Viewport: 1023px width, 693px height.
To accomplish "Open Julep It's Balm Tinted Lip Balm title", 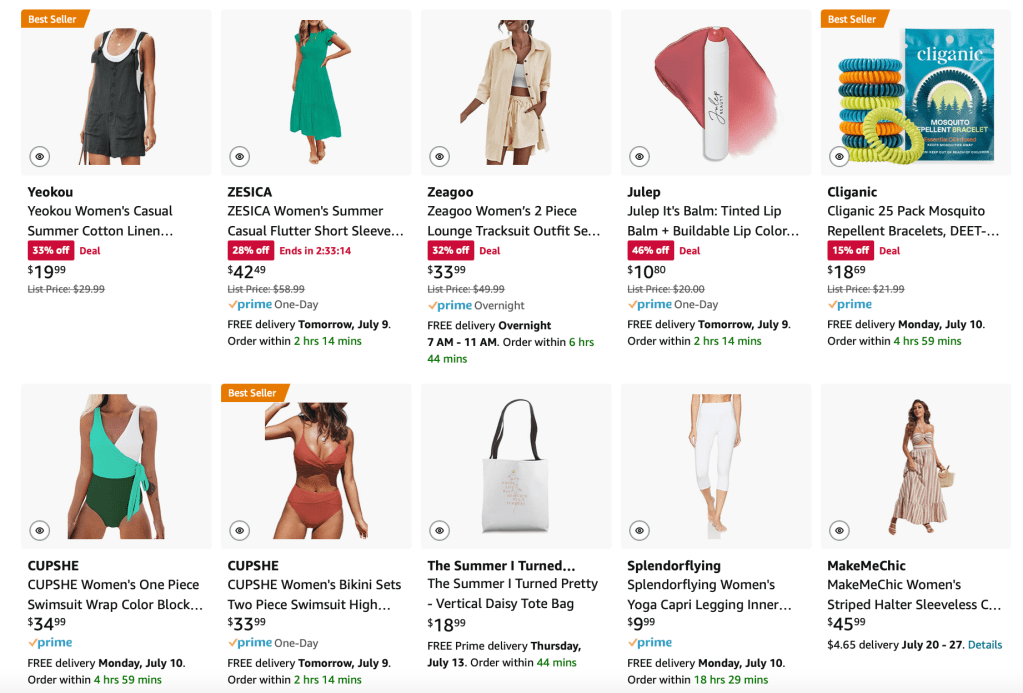I will [713, 221].
